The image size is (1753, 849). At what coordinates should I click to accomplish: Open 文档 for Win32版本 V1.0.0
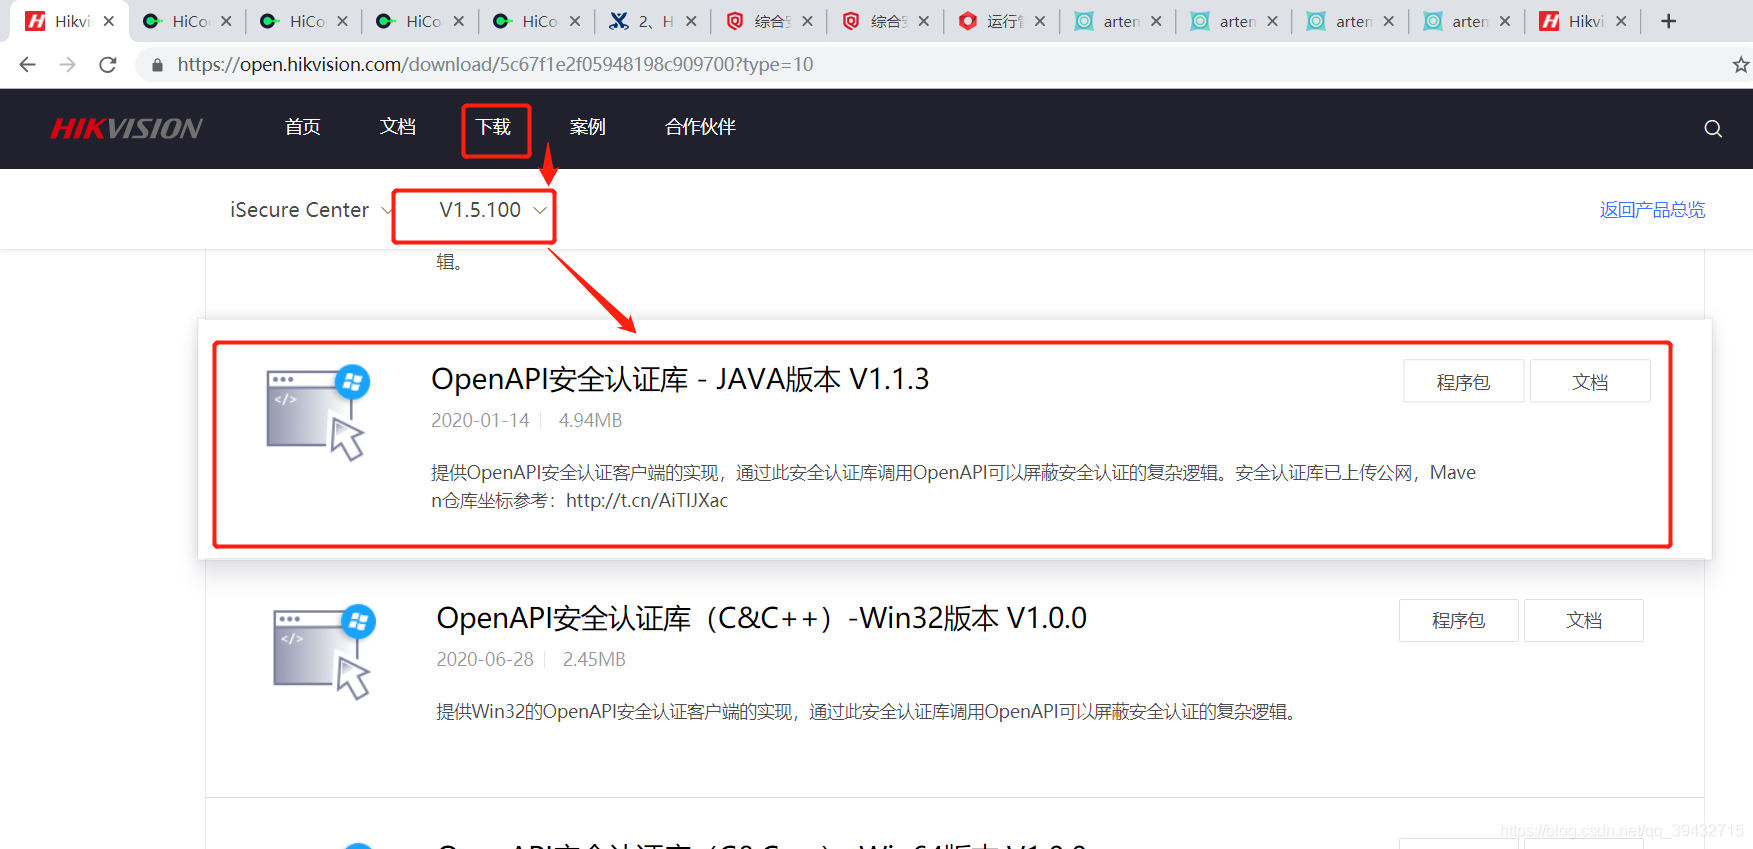coord(1584,621)
